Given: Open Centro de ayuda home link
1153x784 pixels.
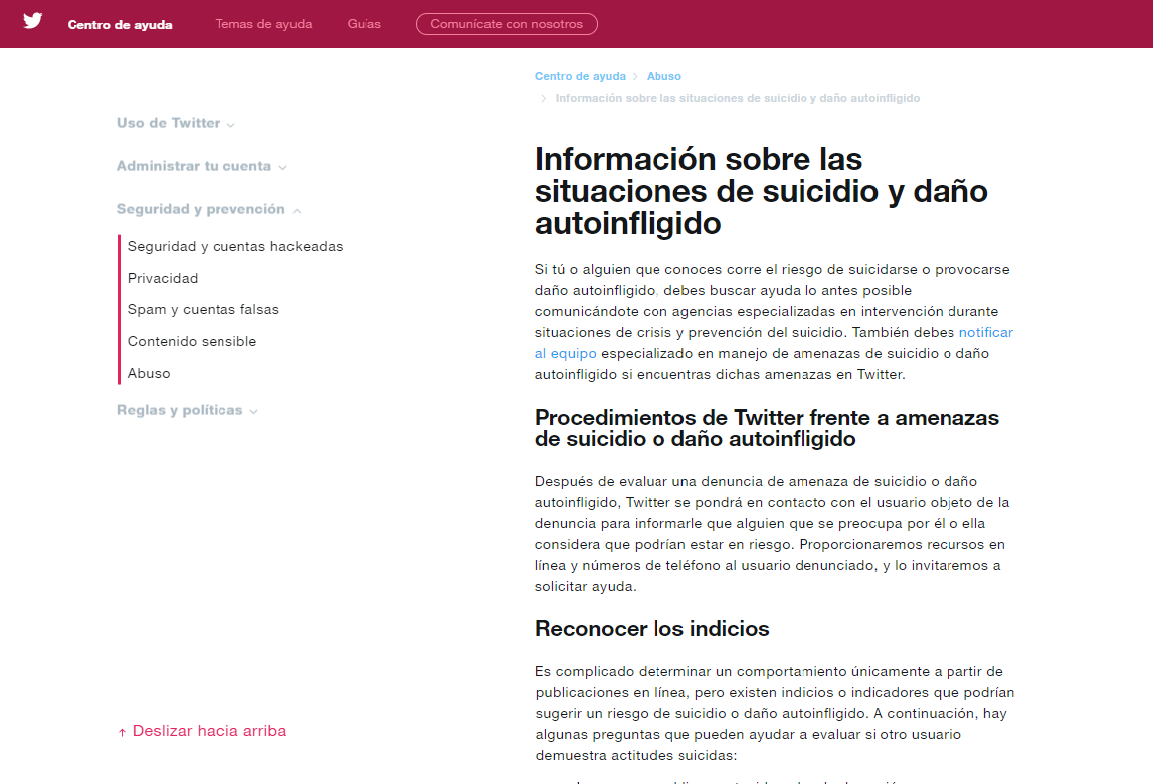Looking at the screenshot, I should tap(120, 24).
